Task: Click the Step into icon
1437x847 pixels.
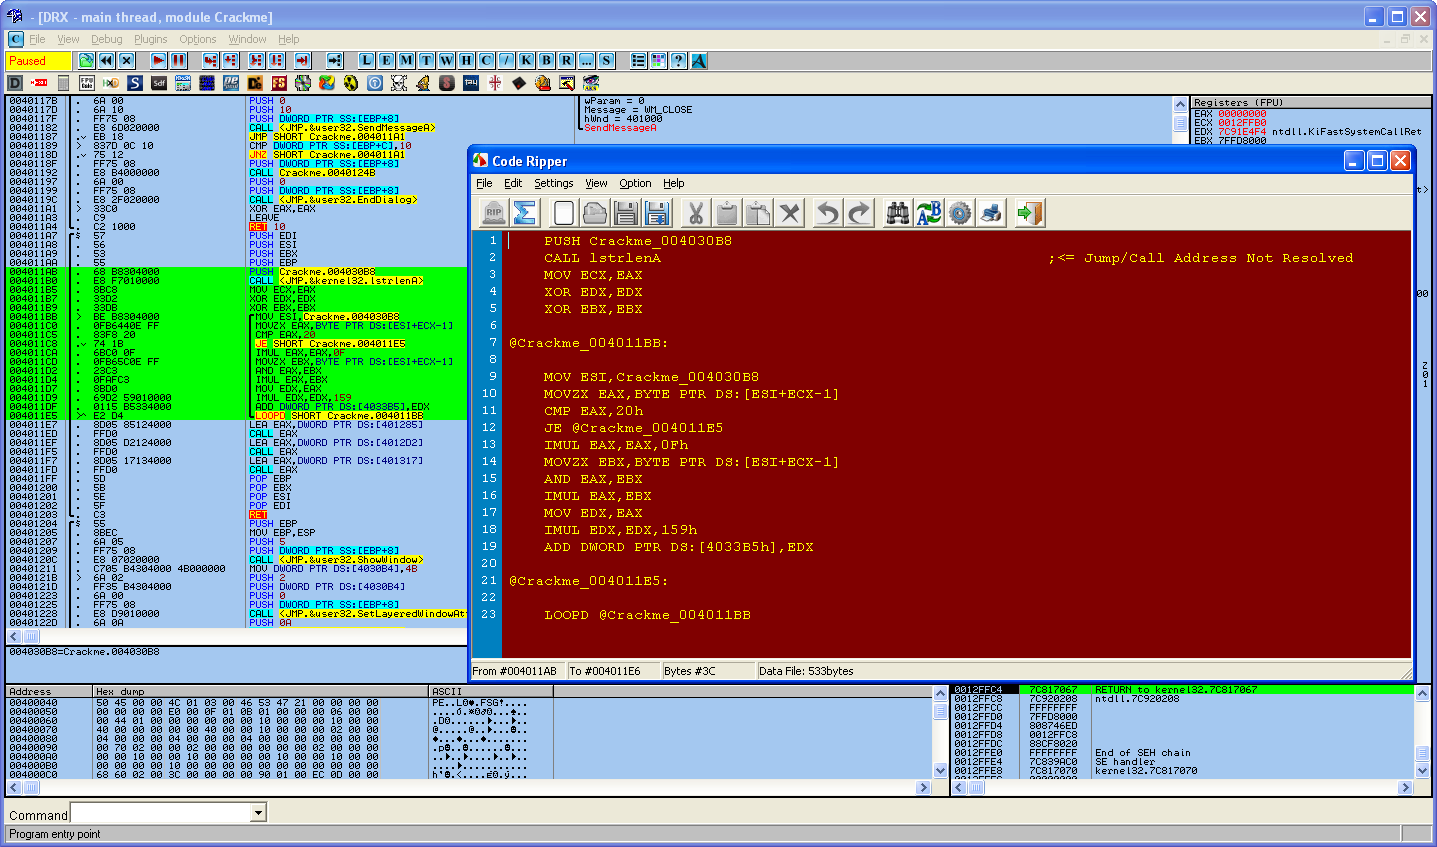Action: click(x=210, y=61)
